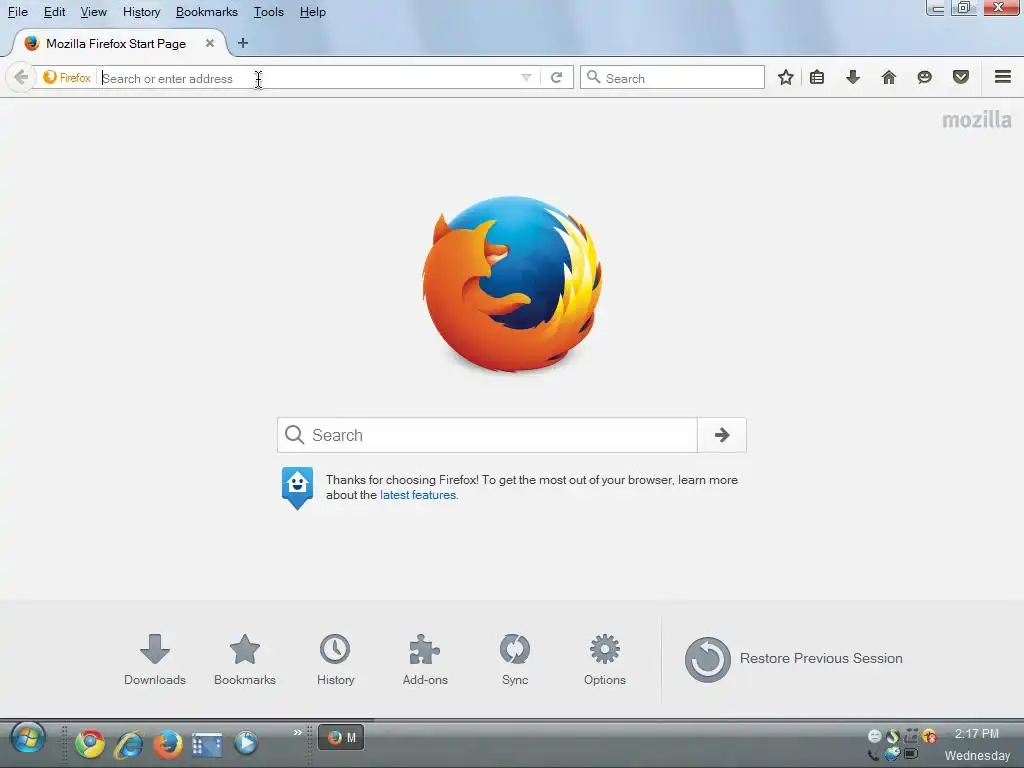
Task: Open the Help menu
Action: (x=312, y=12)
